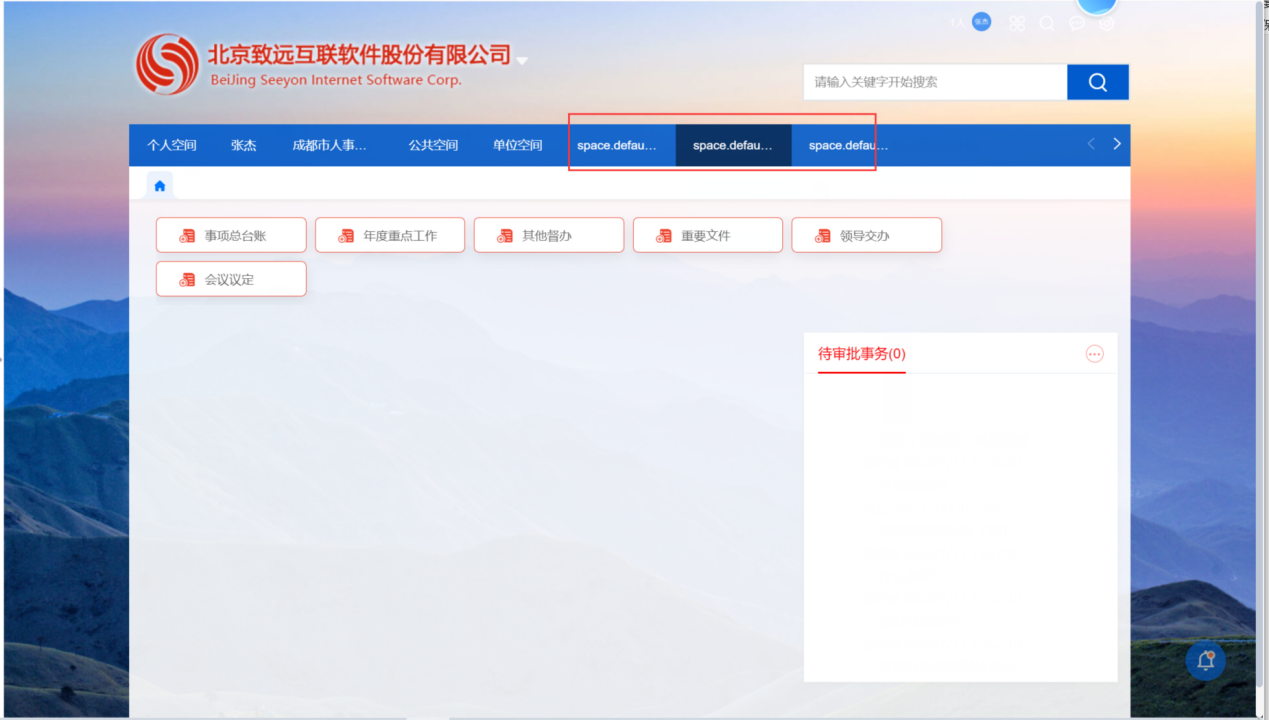Click the Seeyon red swirl logo
This screenshot has width=1269, height=720.
(x=167, y=65)
